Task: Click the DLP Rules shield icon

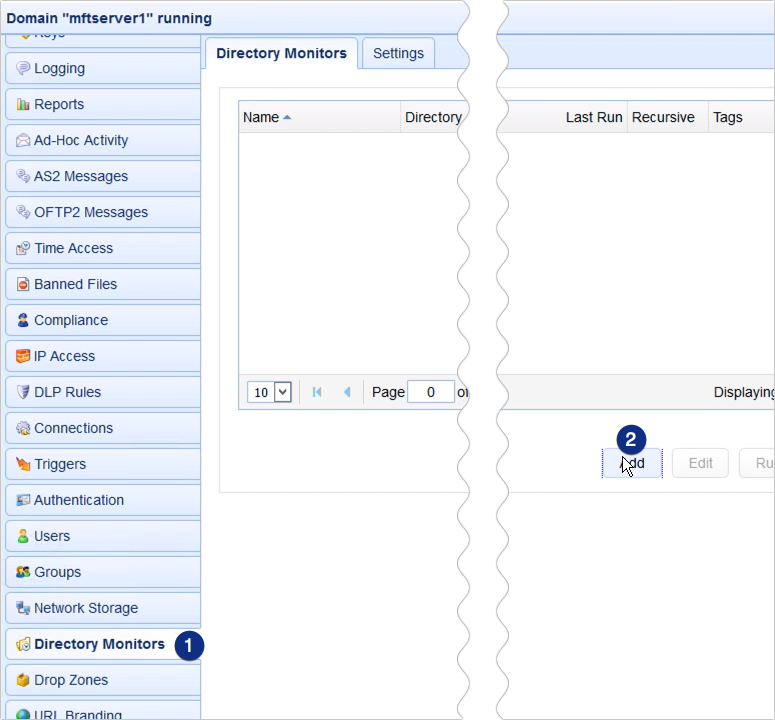Action: tap(23, 392)
